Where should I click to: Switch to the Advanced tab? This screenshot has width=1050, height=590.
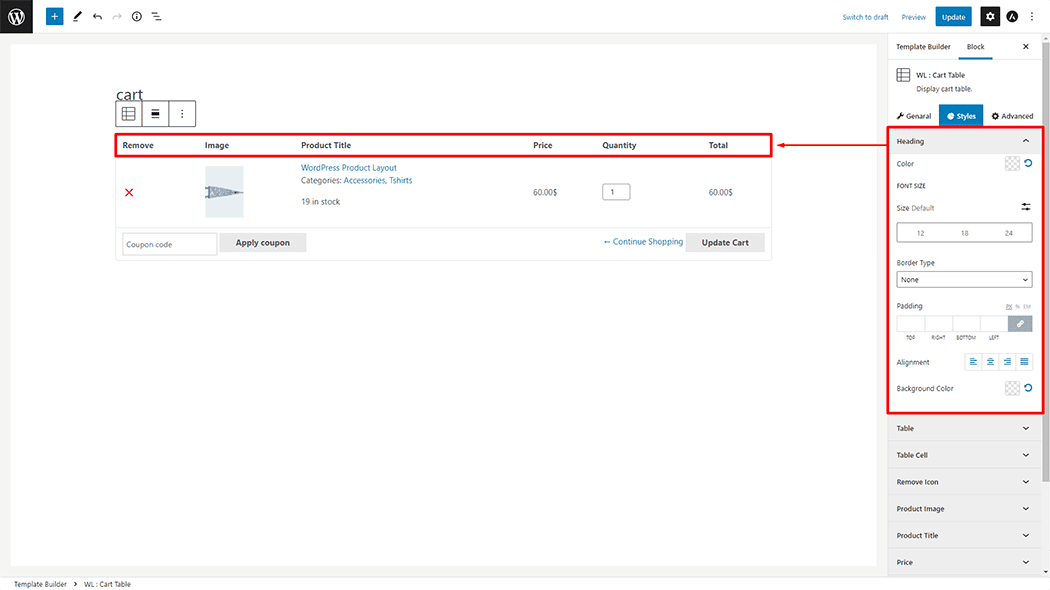[x=1012, y=116]
